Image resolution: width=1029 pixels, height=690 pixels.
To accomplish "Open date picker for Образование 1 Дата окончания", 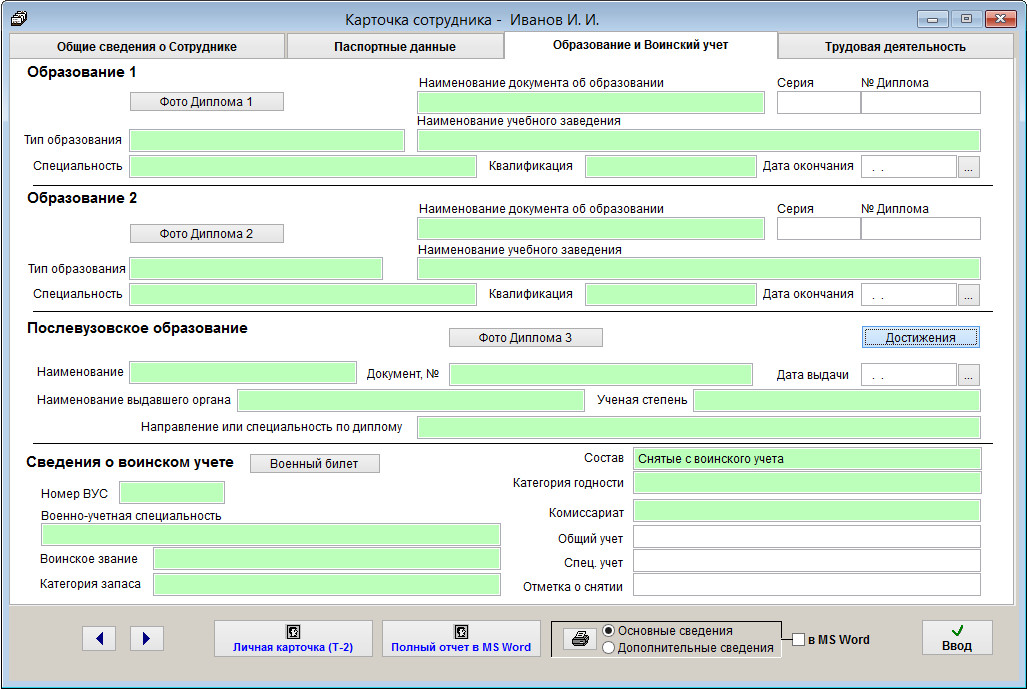I will point(969,167).
